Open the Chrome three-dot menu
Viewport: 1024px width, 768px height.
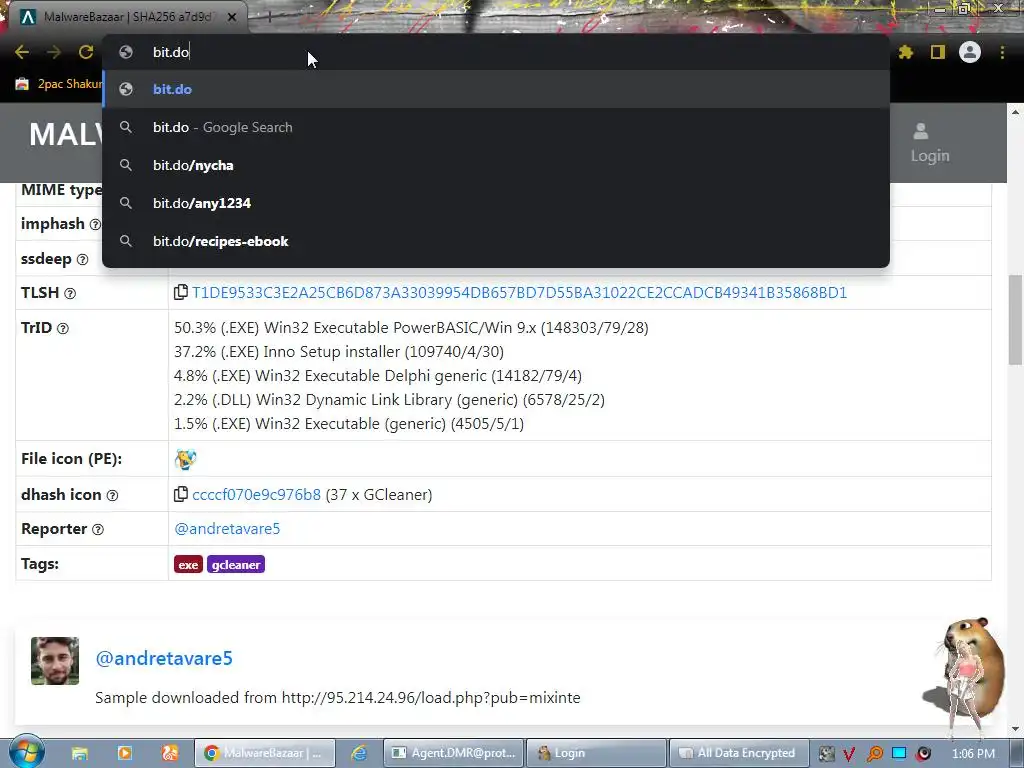click(x=1002, y=52)
